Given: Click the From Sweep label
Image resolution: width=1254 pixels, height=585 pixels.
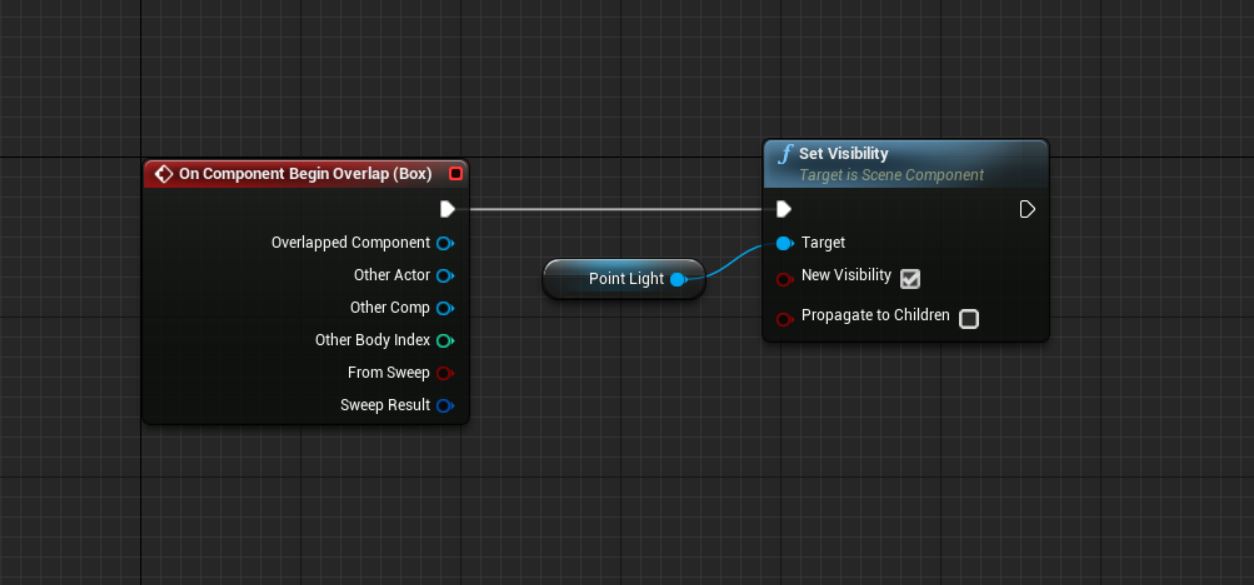Looking at the screenshot, I should click(389, 373).
